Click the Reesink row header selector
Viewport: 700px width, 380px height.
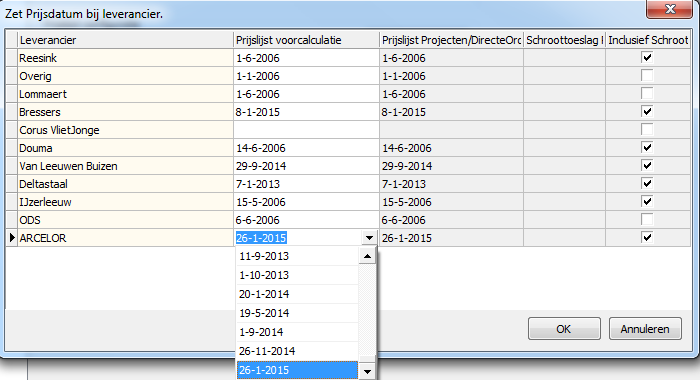click(x=12, y=58)
